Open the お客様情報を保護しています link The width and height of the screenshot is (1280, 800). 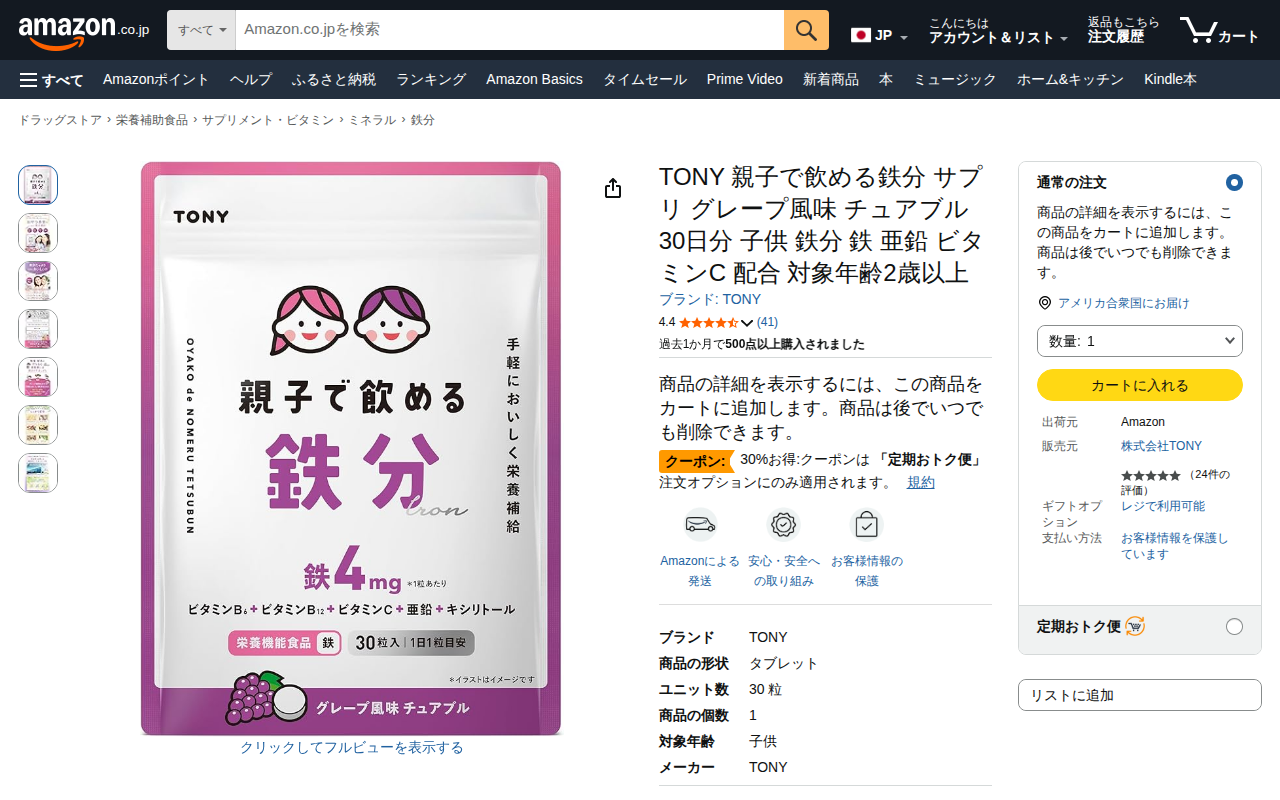pyautogui.click(x=1175, y=546)
